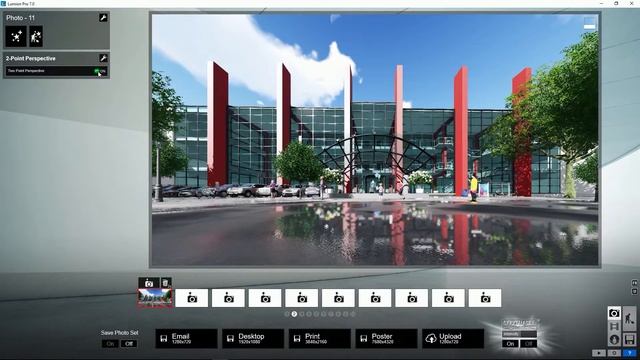Click the Upload cloud button
640x360 pixels.
(x=453, y=338)
